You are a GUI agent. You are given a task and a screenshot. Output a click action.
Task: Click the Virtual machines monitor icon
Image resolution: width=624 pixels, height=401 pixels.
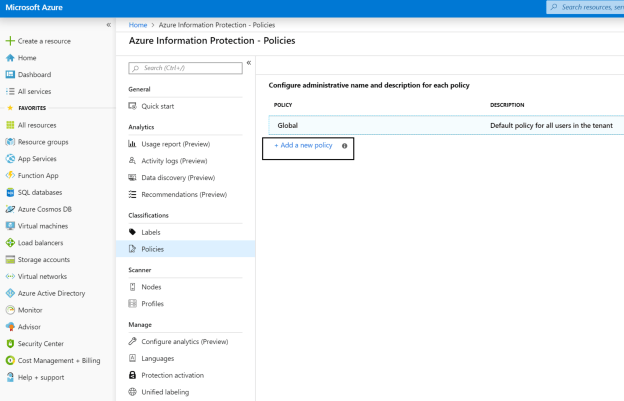point(10,226)
